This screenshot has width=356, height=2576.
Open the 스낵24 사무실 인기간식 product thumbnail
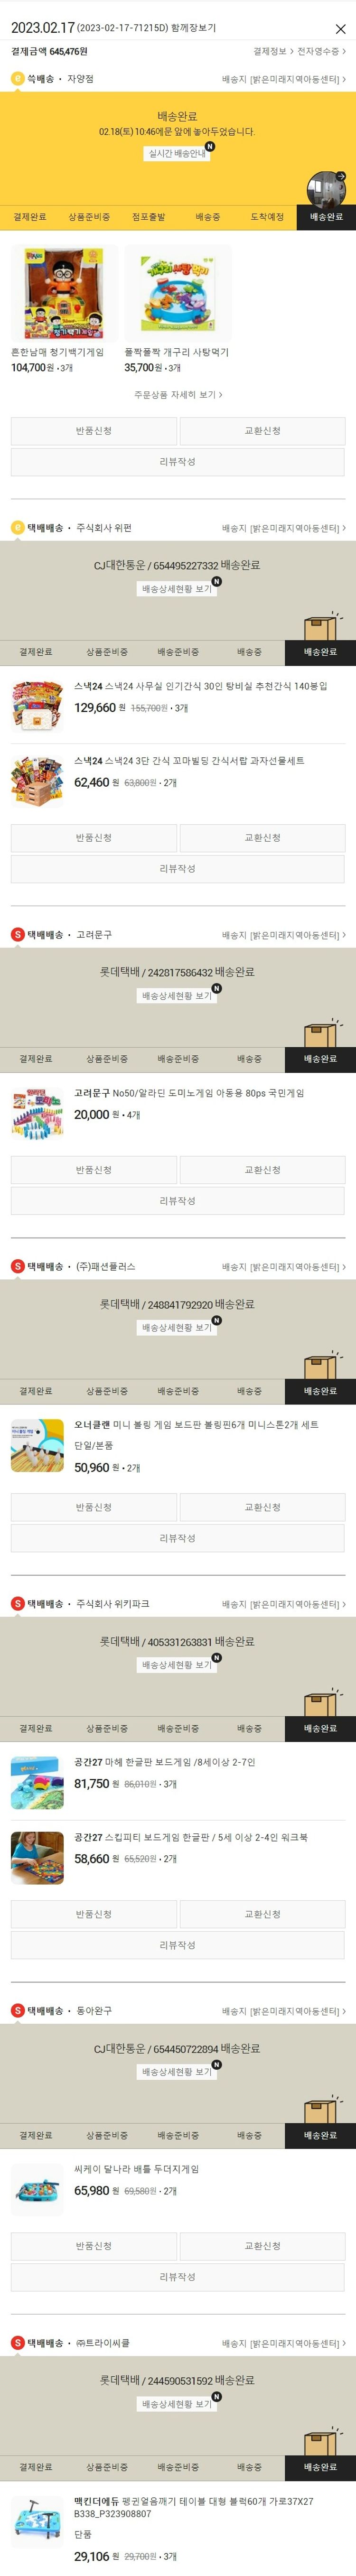pos(38,706)
